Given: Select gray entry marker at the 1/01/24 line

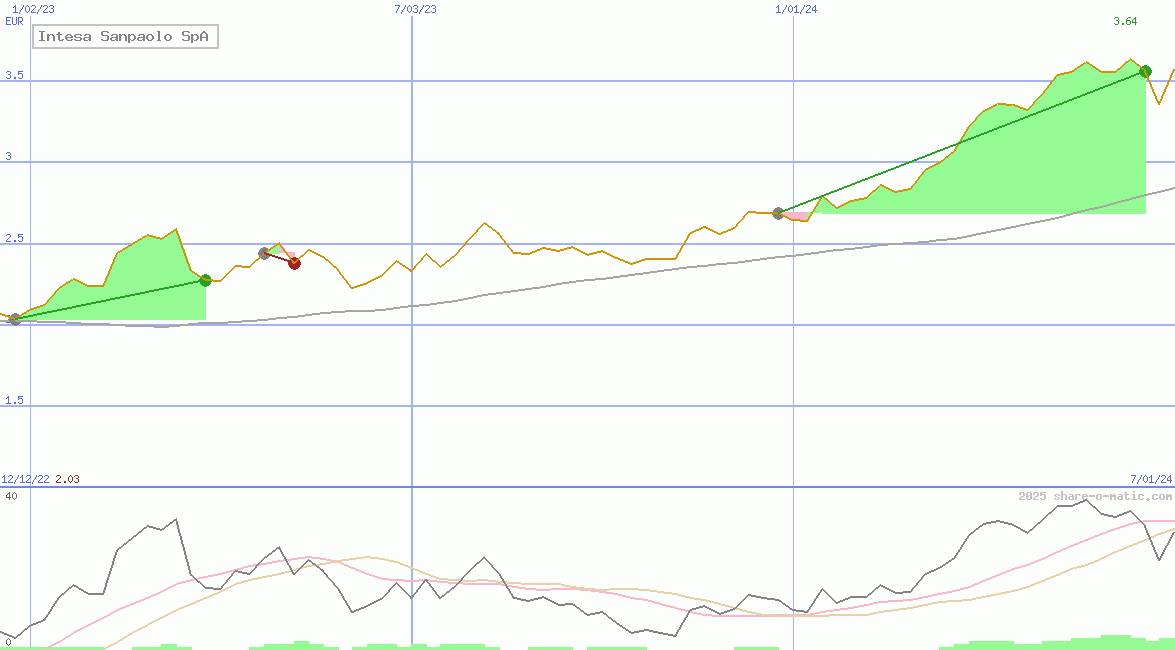Looking at the screenshot, I should coord(778,213).
